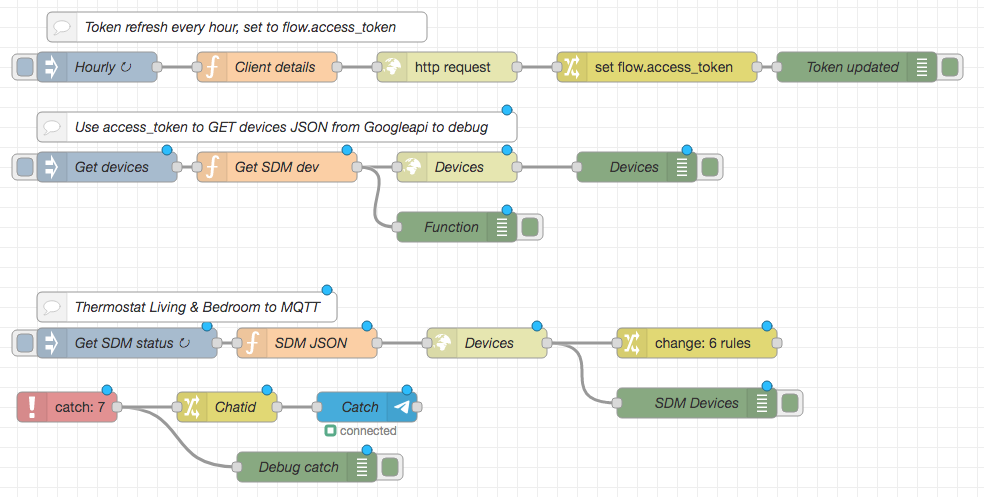
Task: Click the Thermostat comment bubble icon
Action: [x=52, y=307]
